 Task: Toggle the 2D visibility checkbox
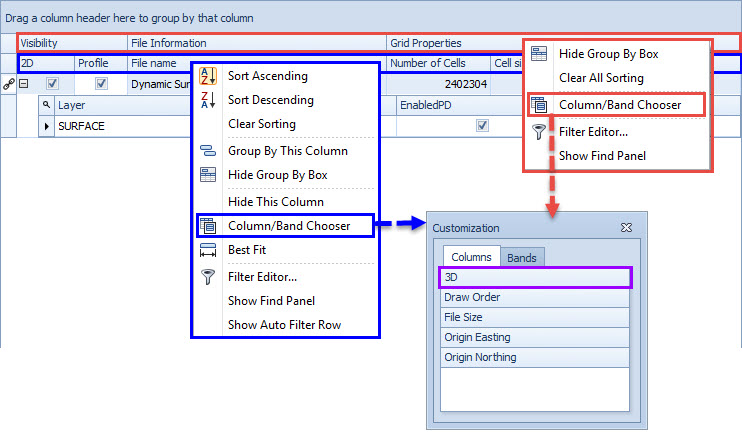click(x=53, y=85)
